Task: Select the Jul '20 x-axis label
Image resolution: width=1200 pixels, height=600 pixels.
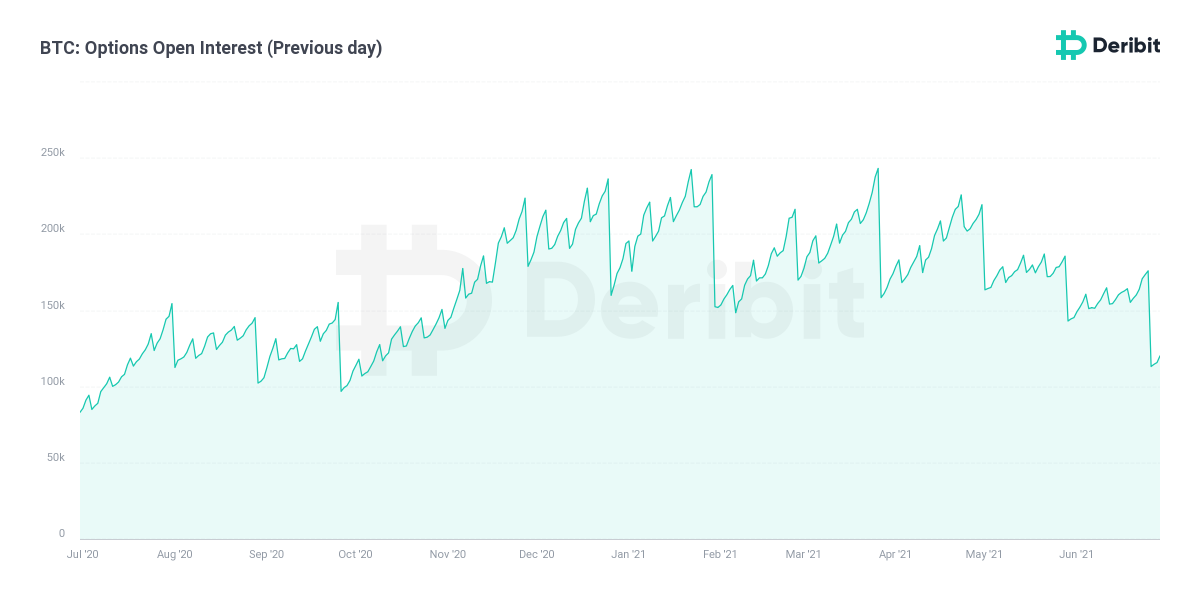Action: click(82, 554)
